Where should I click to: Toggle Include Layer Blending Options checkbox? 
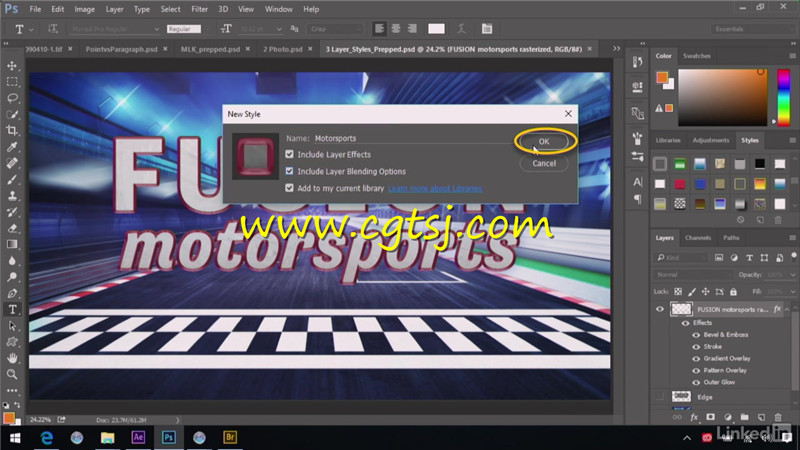[x=289, y=171]
